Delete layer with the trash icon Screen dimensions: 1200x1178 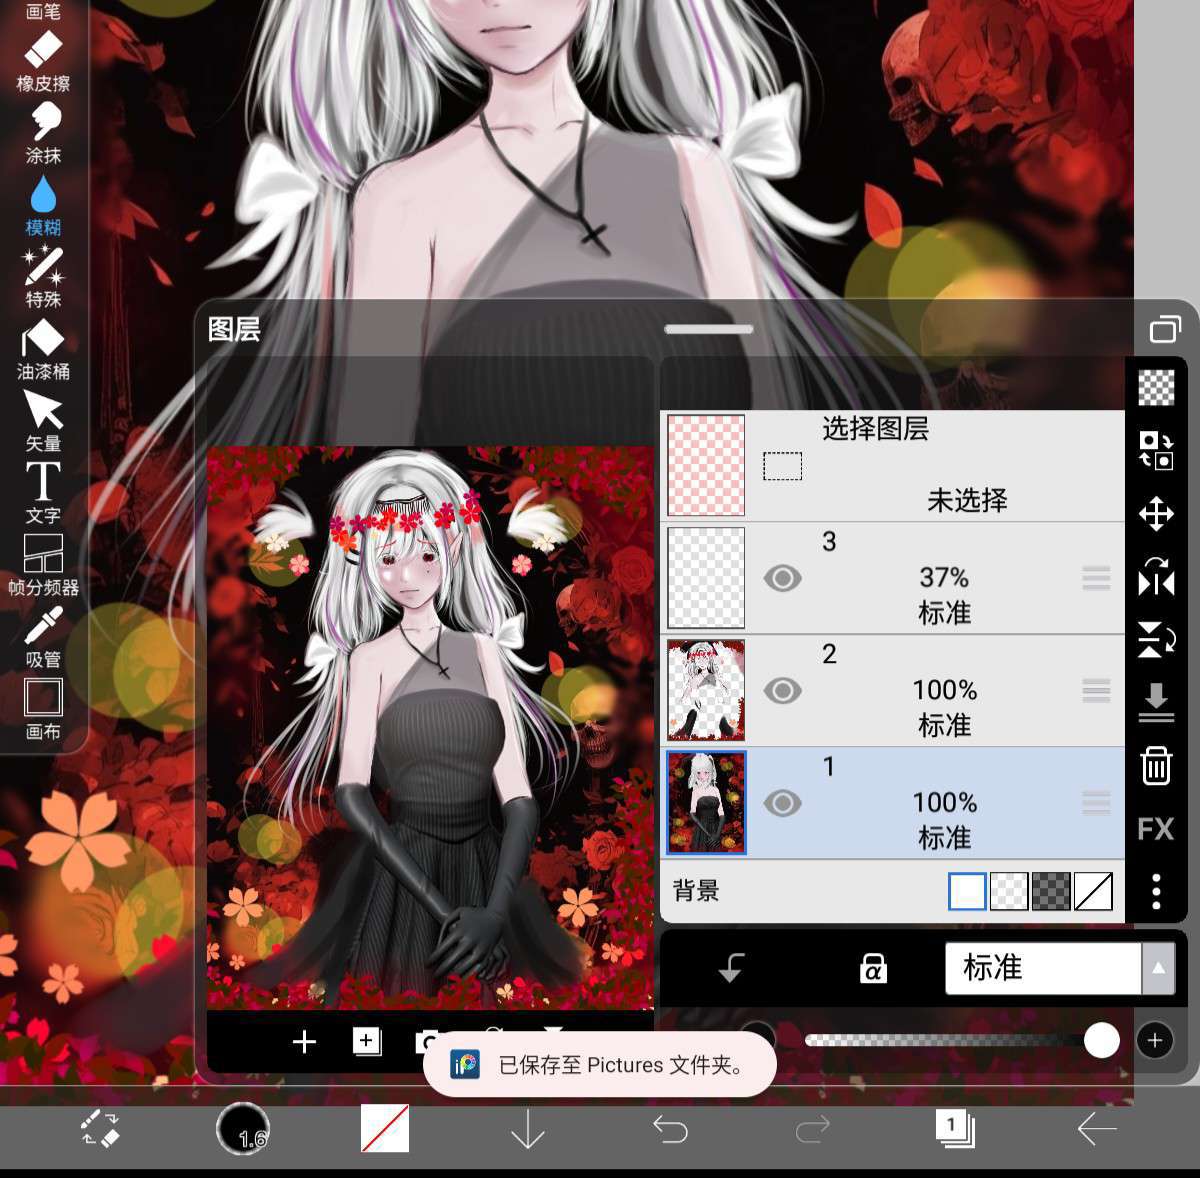click(1156, 766)
